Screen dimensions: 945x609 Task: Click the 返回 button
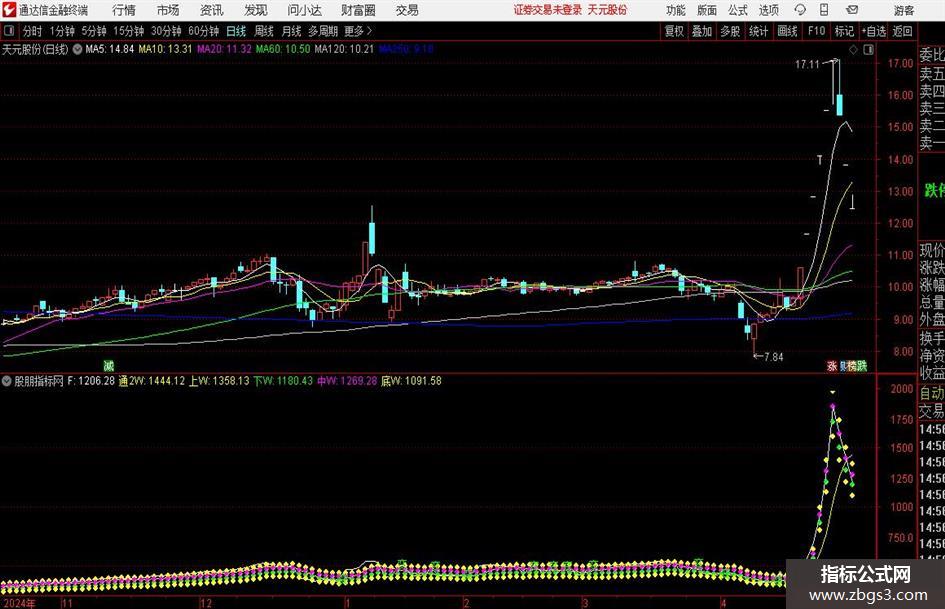click(x=902, y=31)
